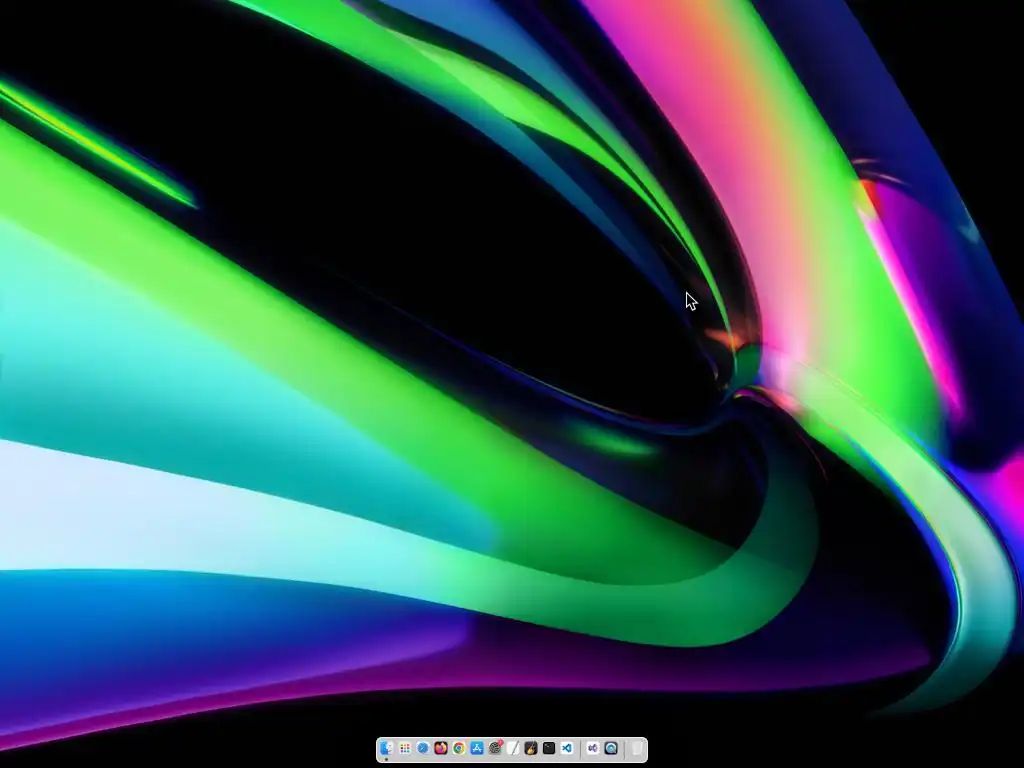Open System Preferences with notification badge

496,748
